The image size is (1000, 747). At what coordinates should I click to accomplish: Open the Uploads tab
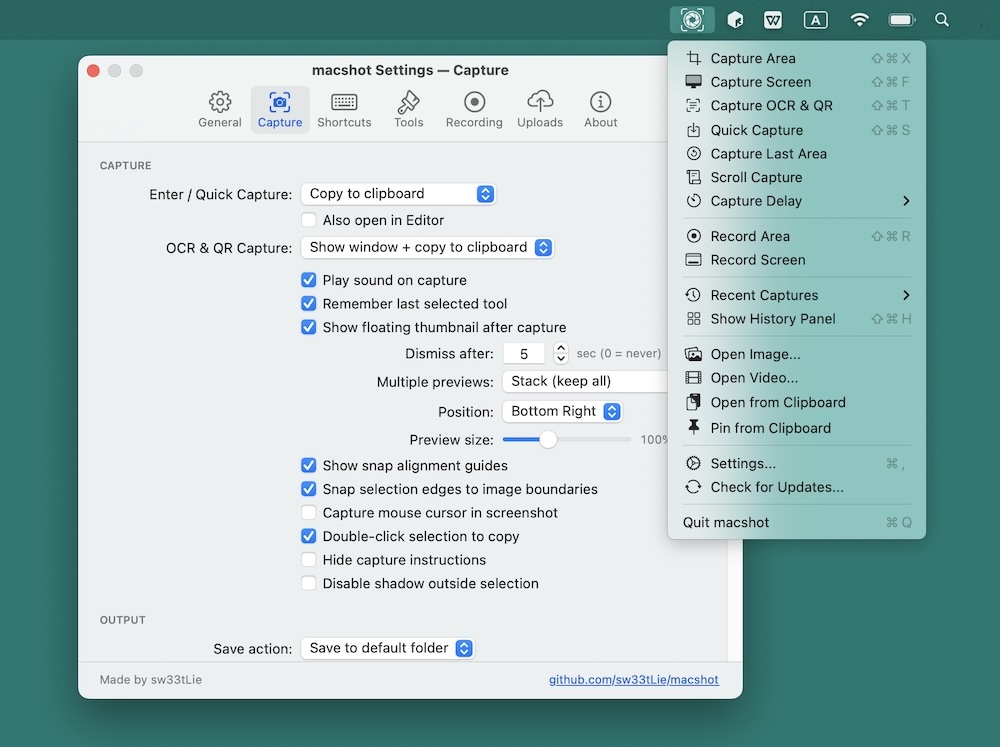point(540,110)
